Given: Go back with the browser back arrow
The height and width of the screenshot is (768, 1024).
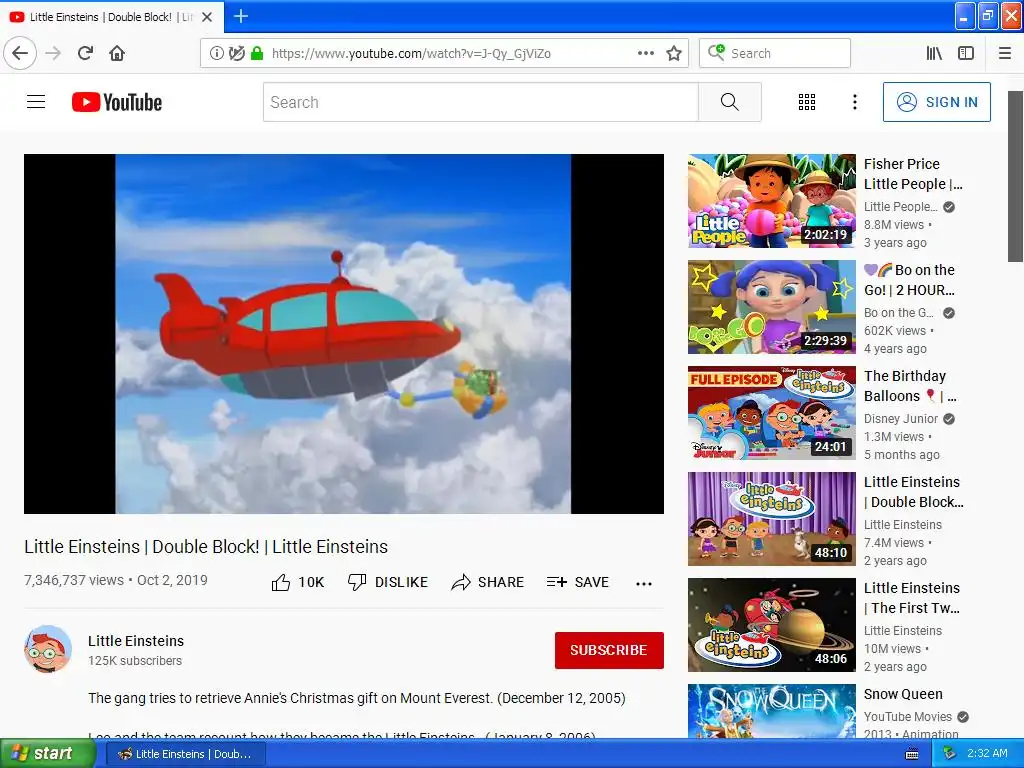Looking at the screenshot, I should click(x=20, y=53).
